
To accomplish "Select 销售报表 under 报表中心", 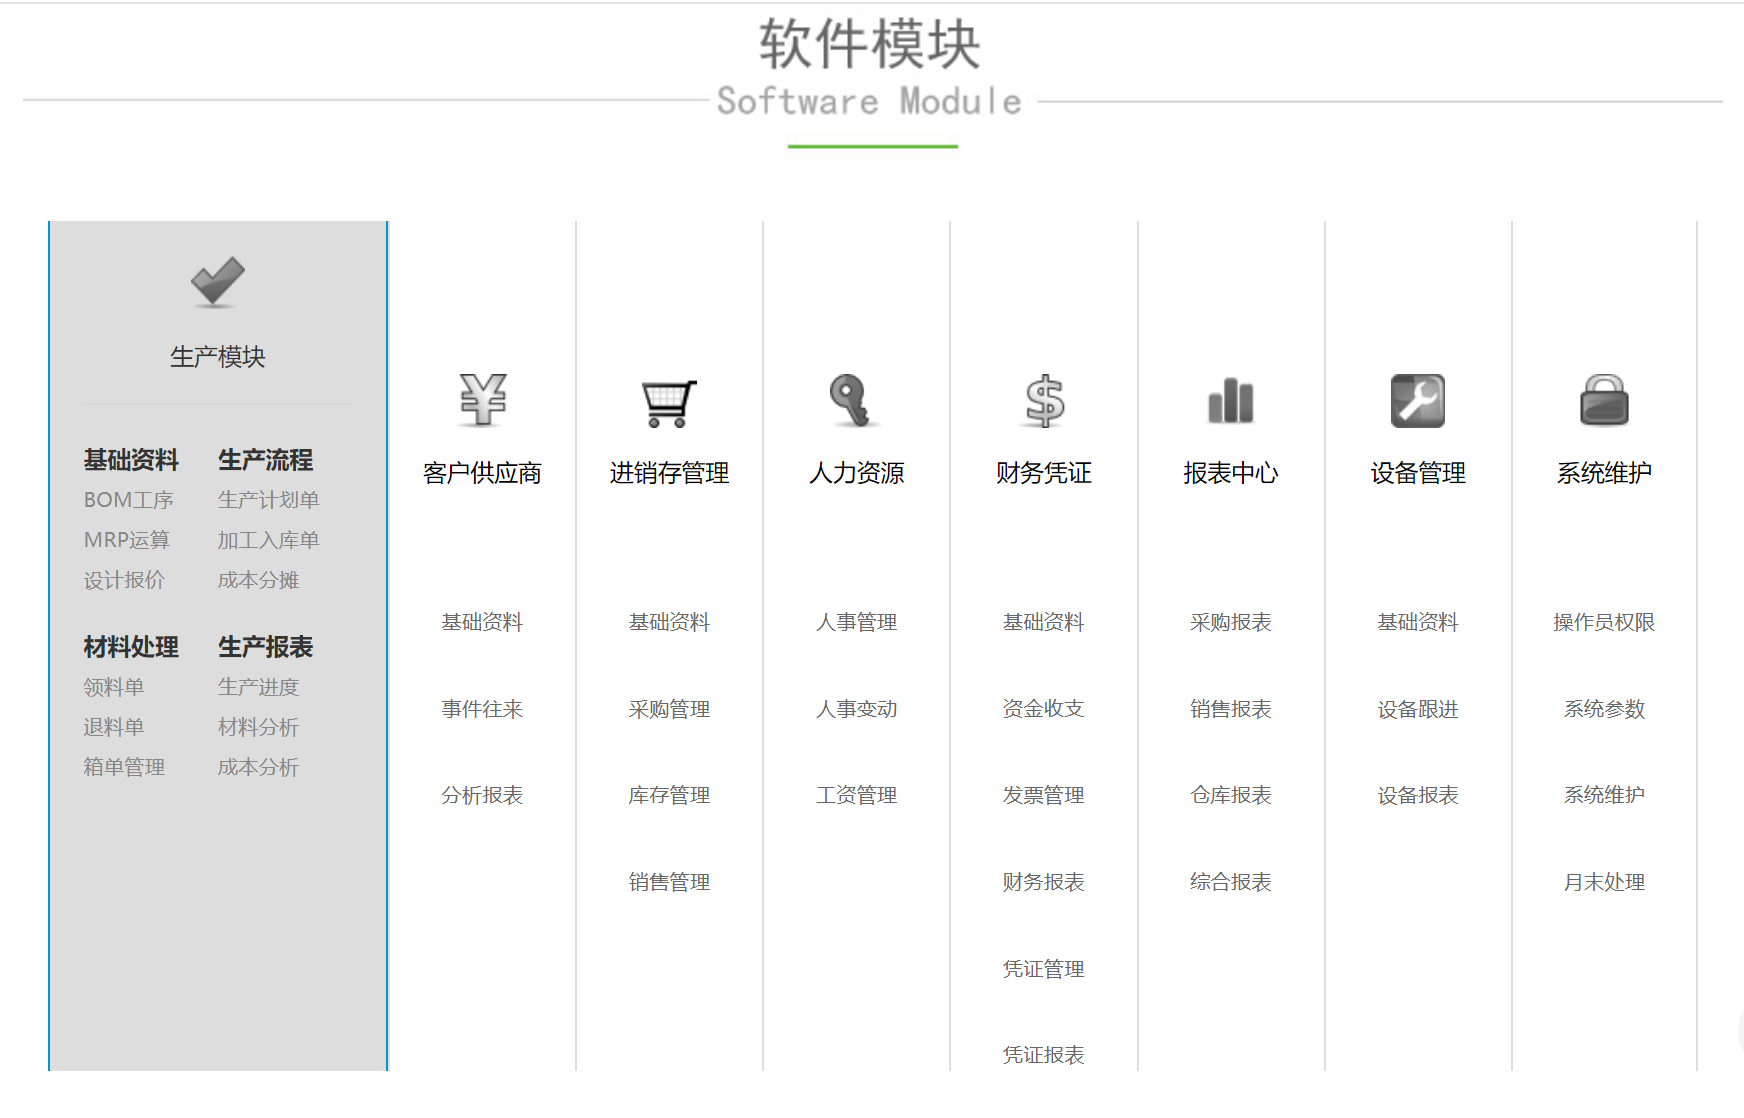I will [1231, 709].
